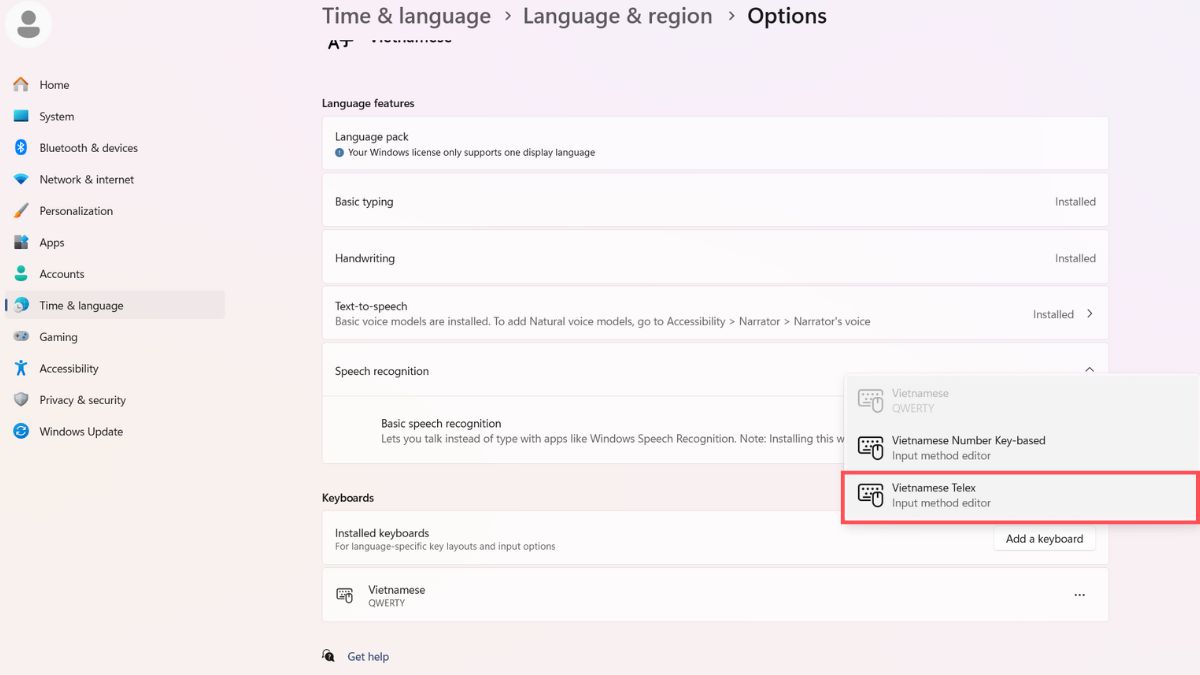Click the Gaming controller icon
The width and height of the screenshot is (1200, 675).
tap(21, 337)
